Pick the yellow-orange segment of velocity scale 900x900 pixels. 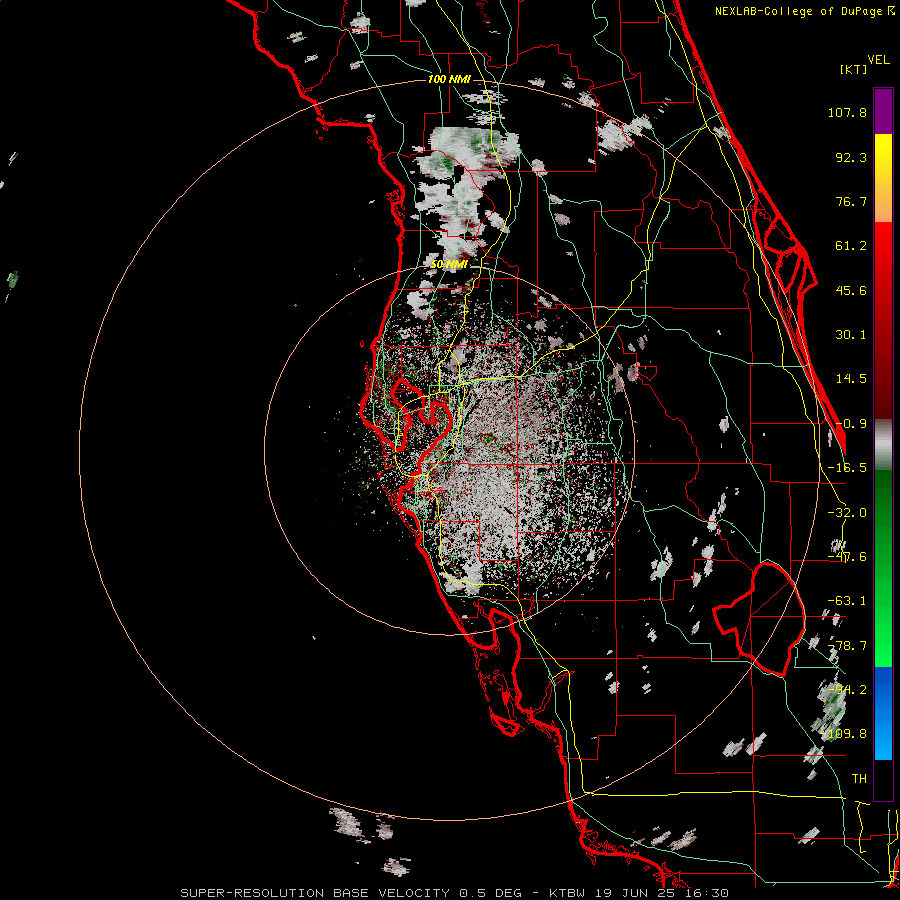(x=883, y=178)
